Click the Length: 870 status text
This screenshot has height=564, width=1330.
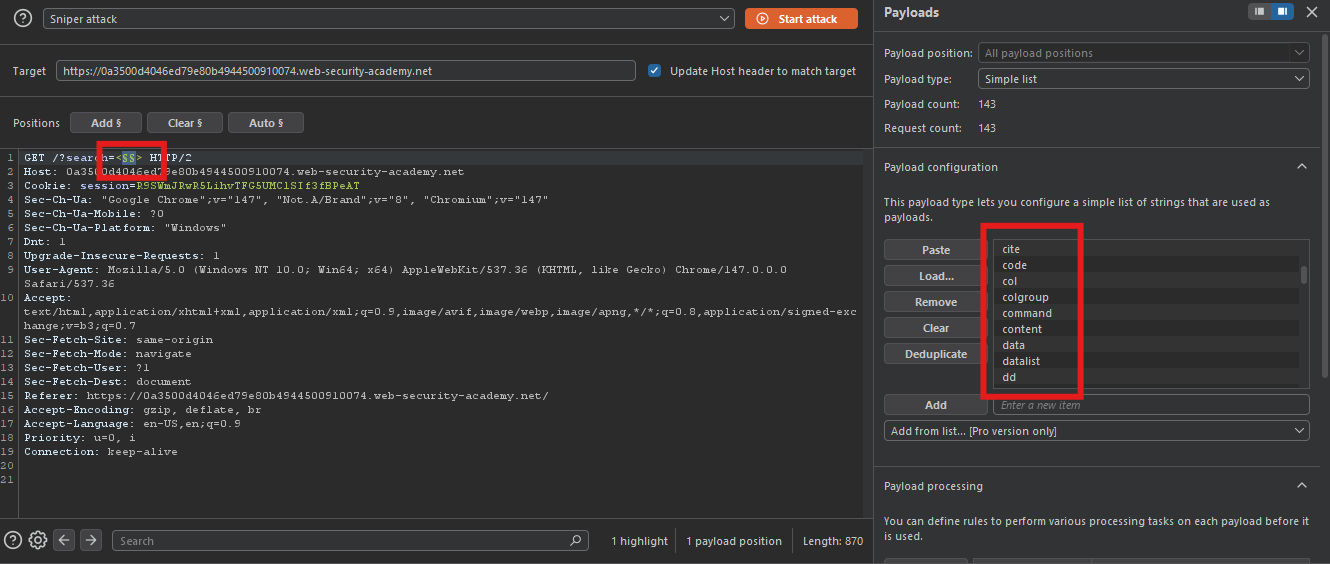[x=833, y=541]
